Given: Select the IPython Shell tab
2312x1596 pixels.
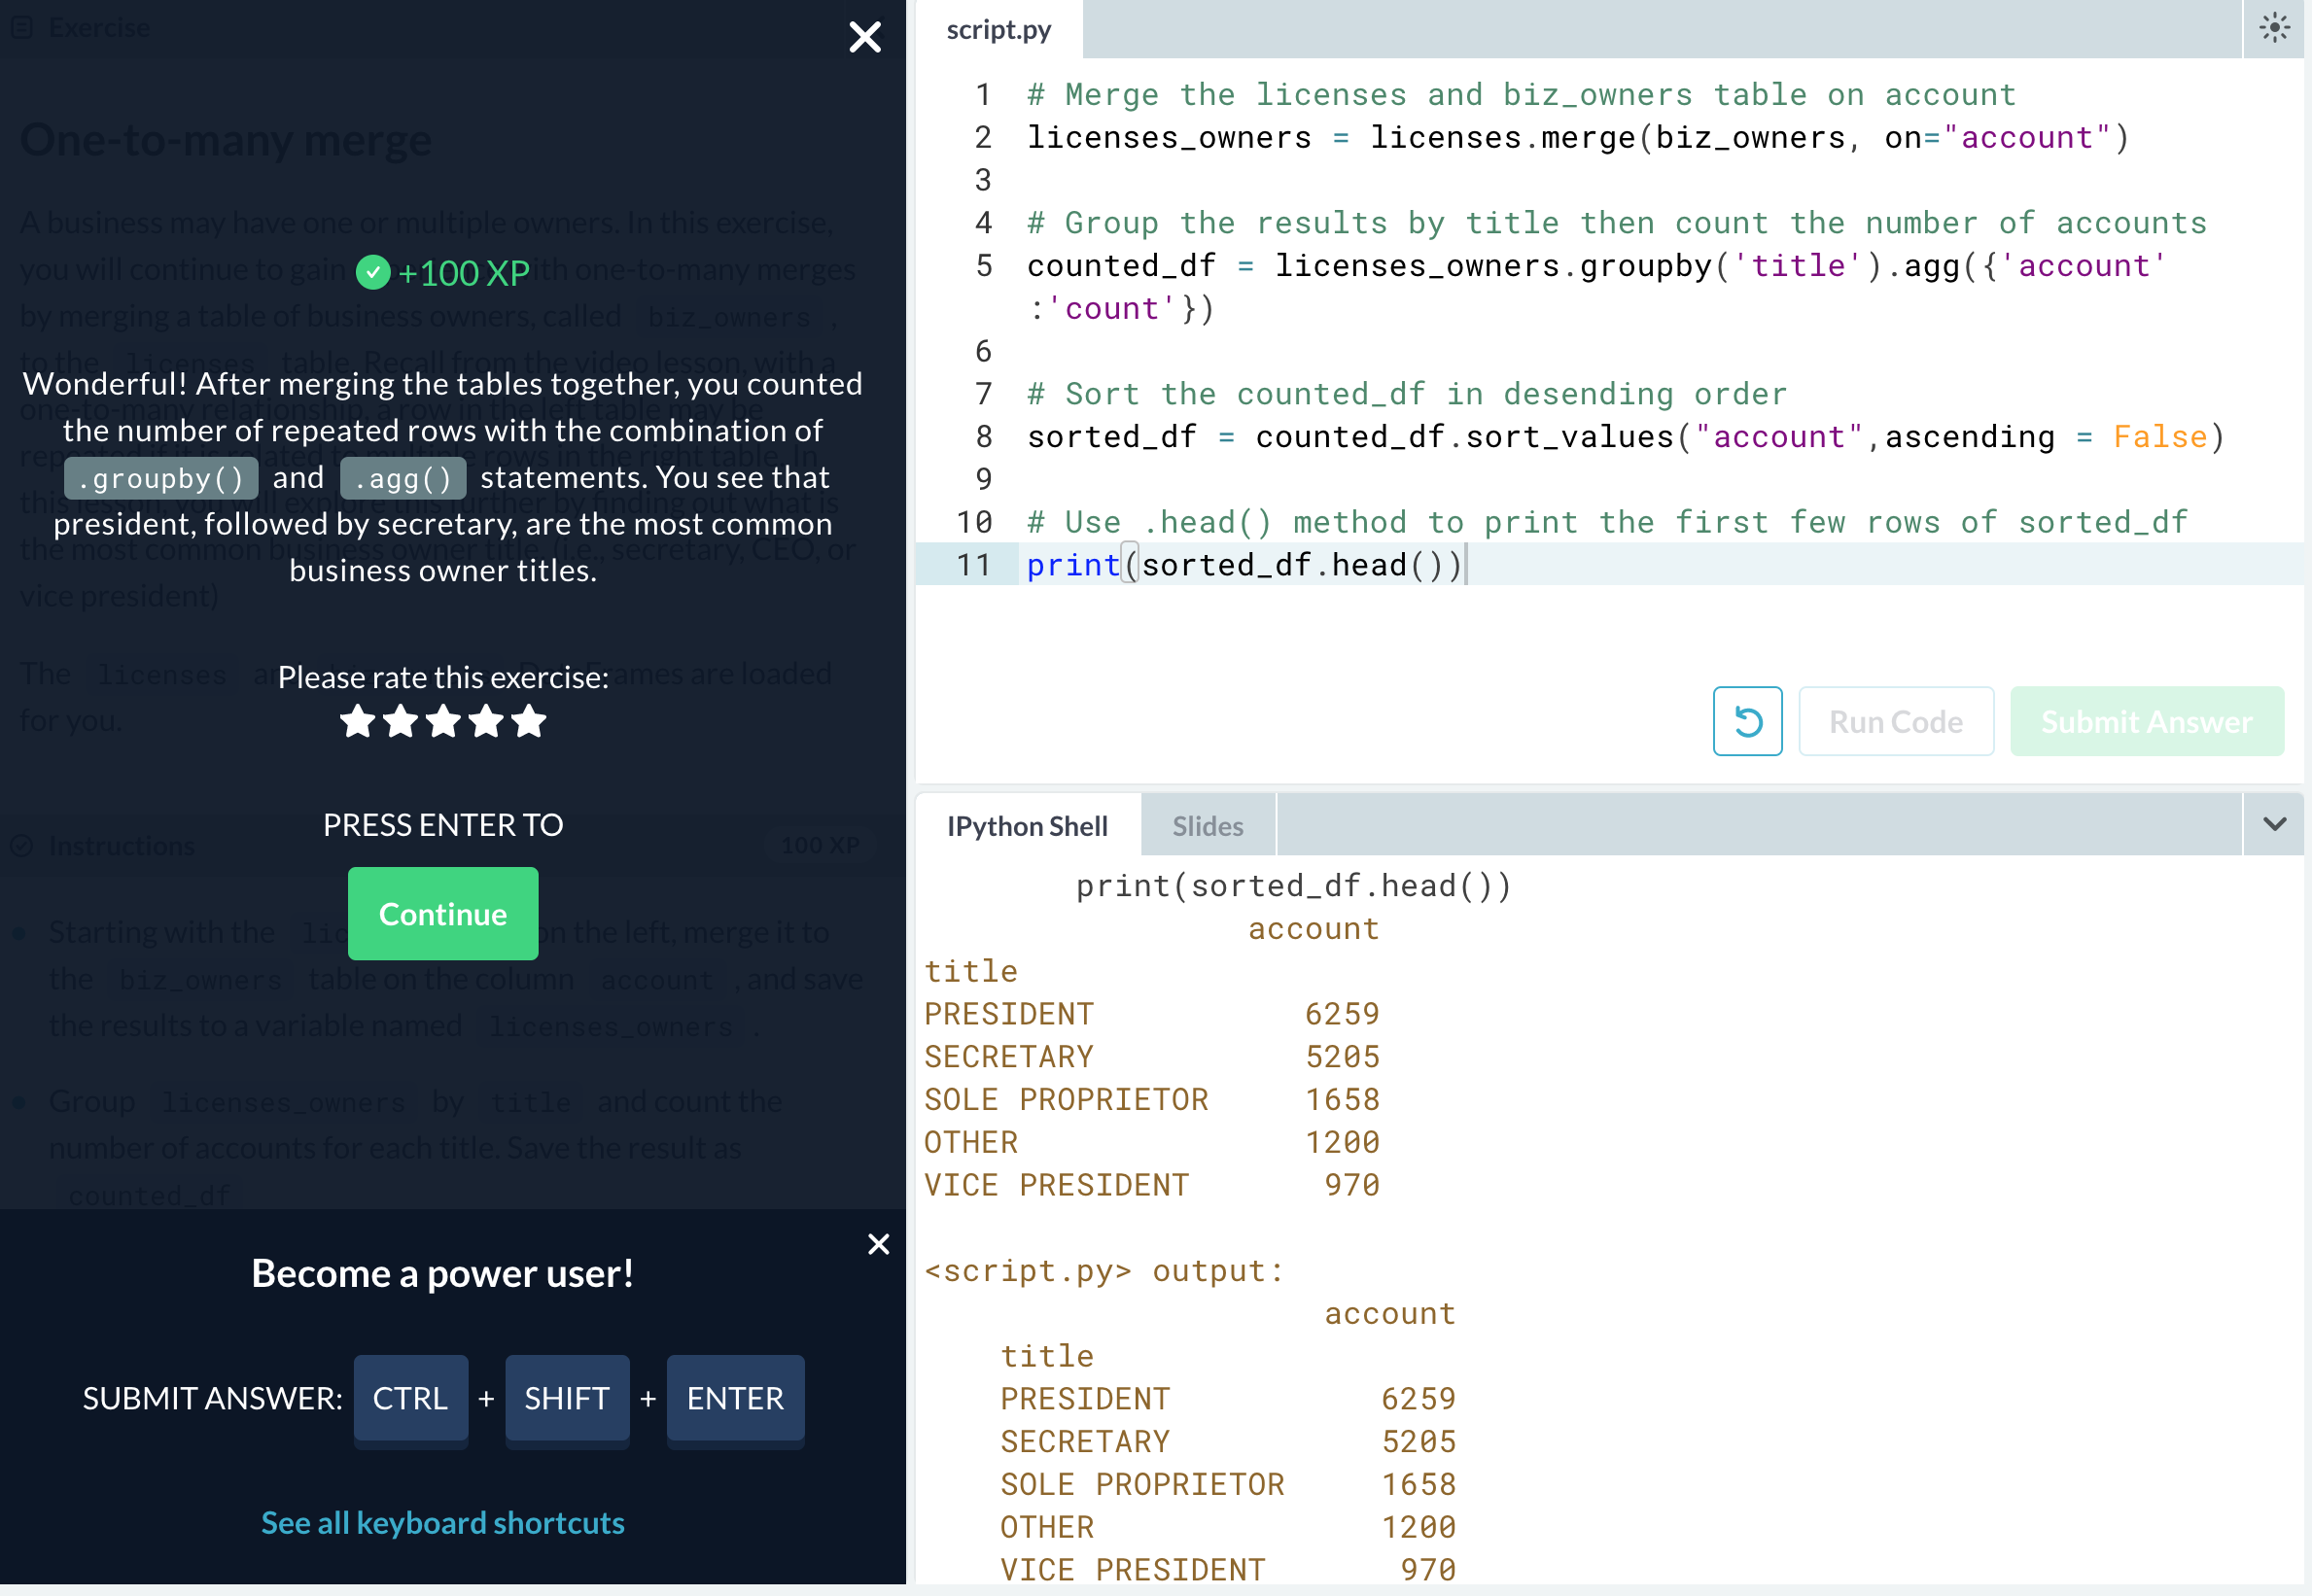Looking at the screenshot, I should click(1026, 826).
